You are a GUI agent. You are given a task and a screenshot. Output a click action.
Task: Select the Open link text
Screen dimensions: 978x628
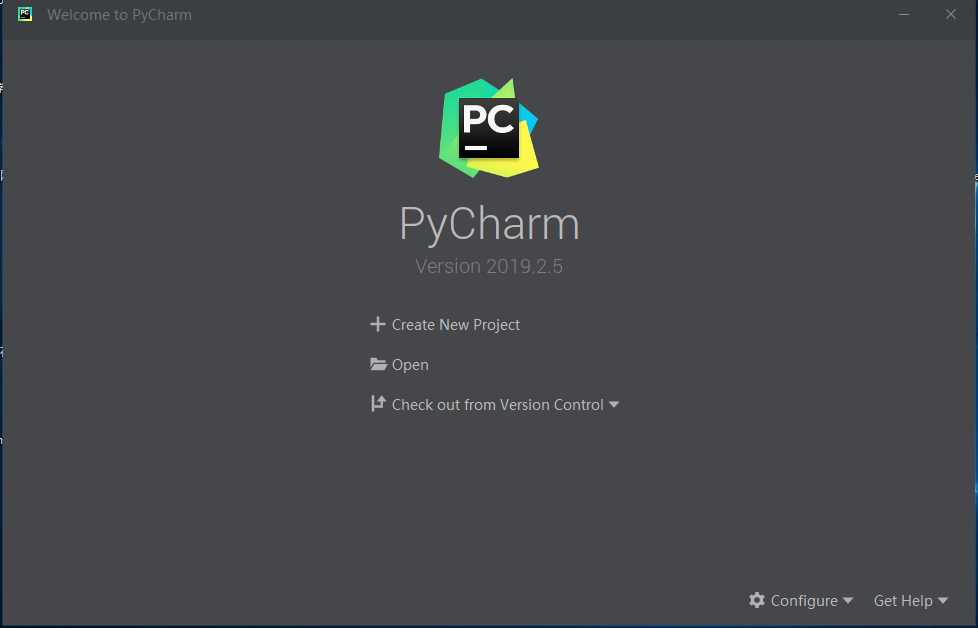click(410, 365)
